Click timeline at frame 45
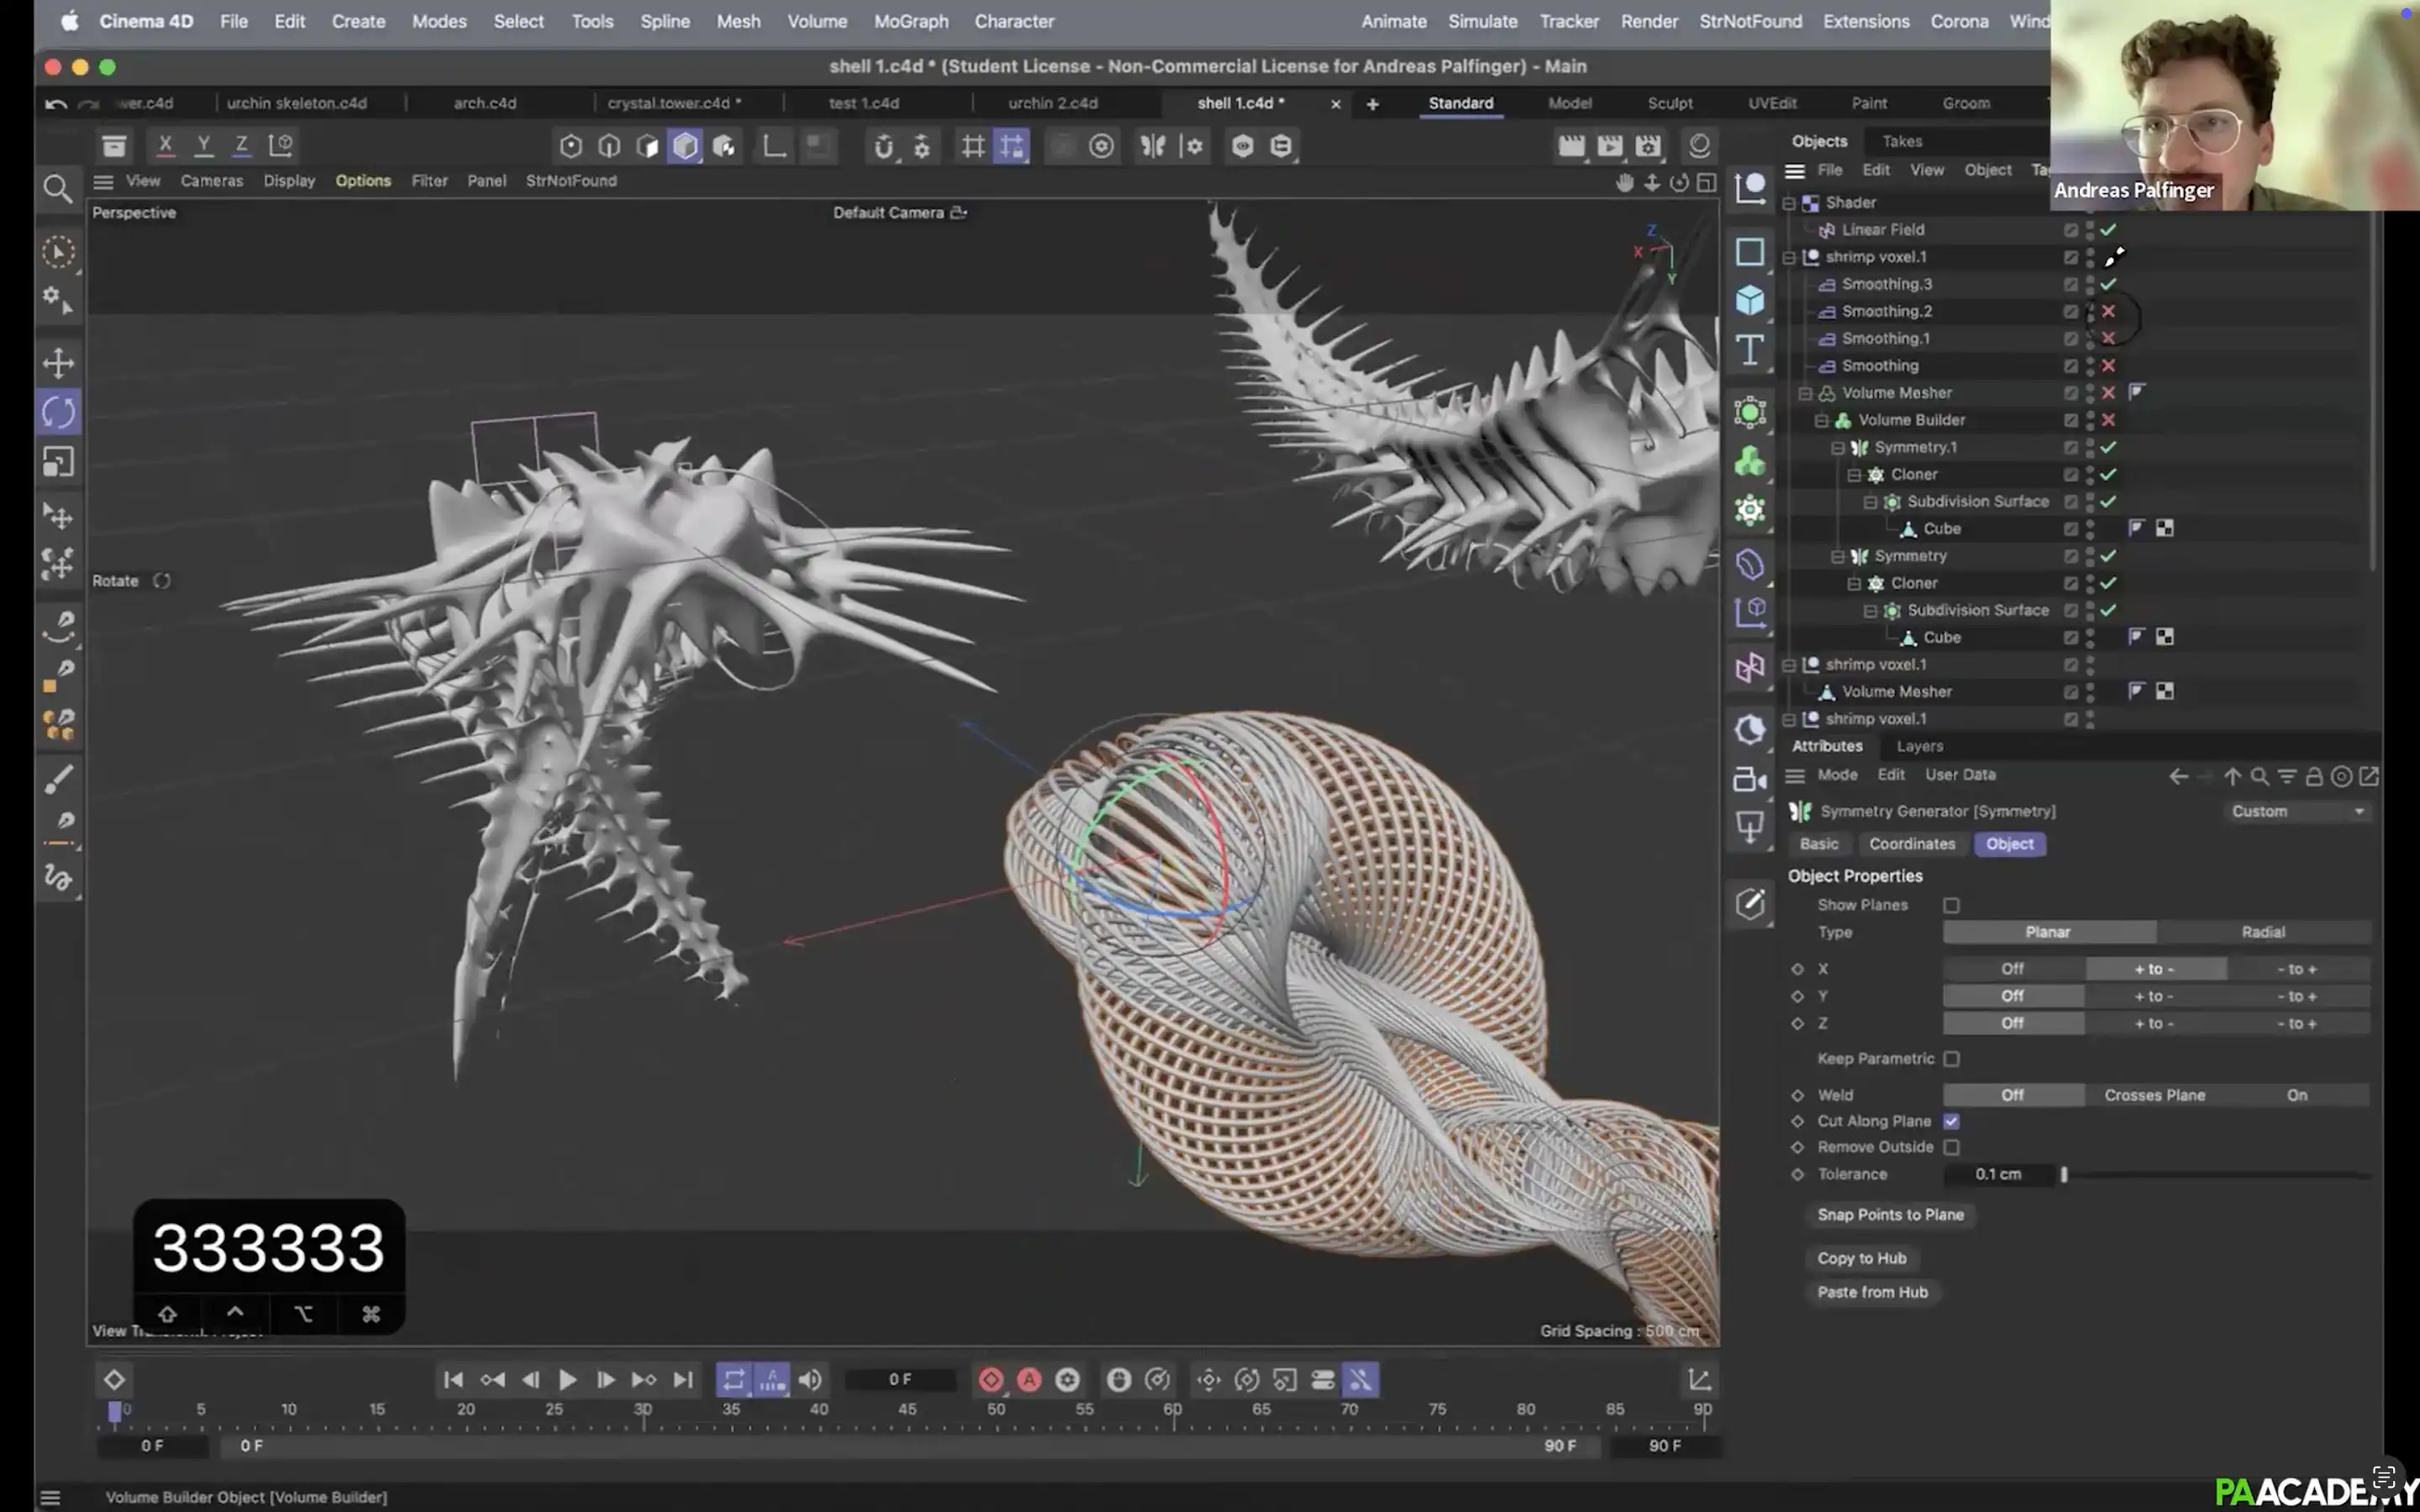 tap(907, 1410)
